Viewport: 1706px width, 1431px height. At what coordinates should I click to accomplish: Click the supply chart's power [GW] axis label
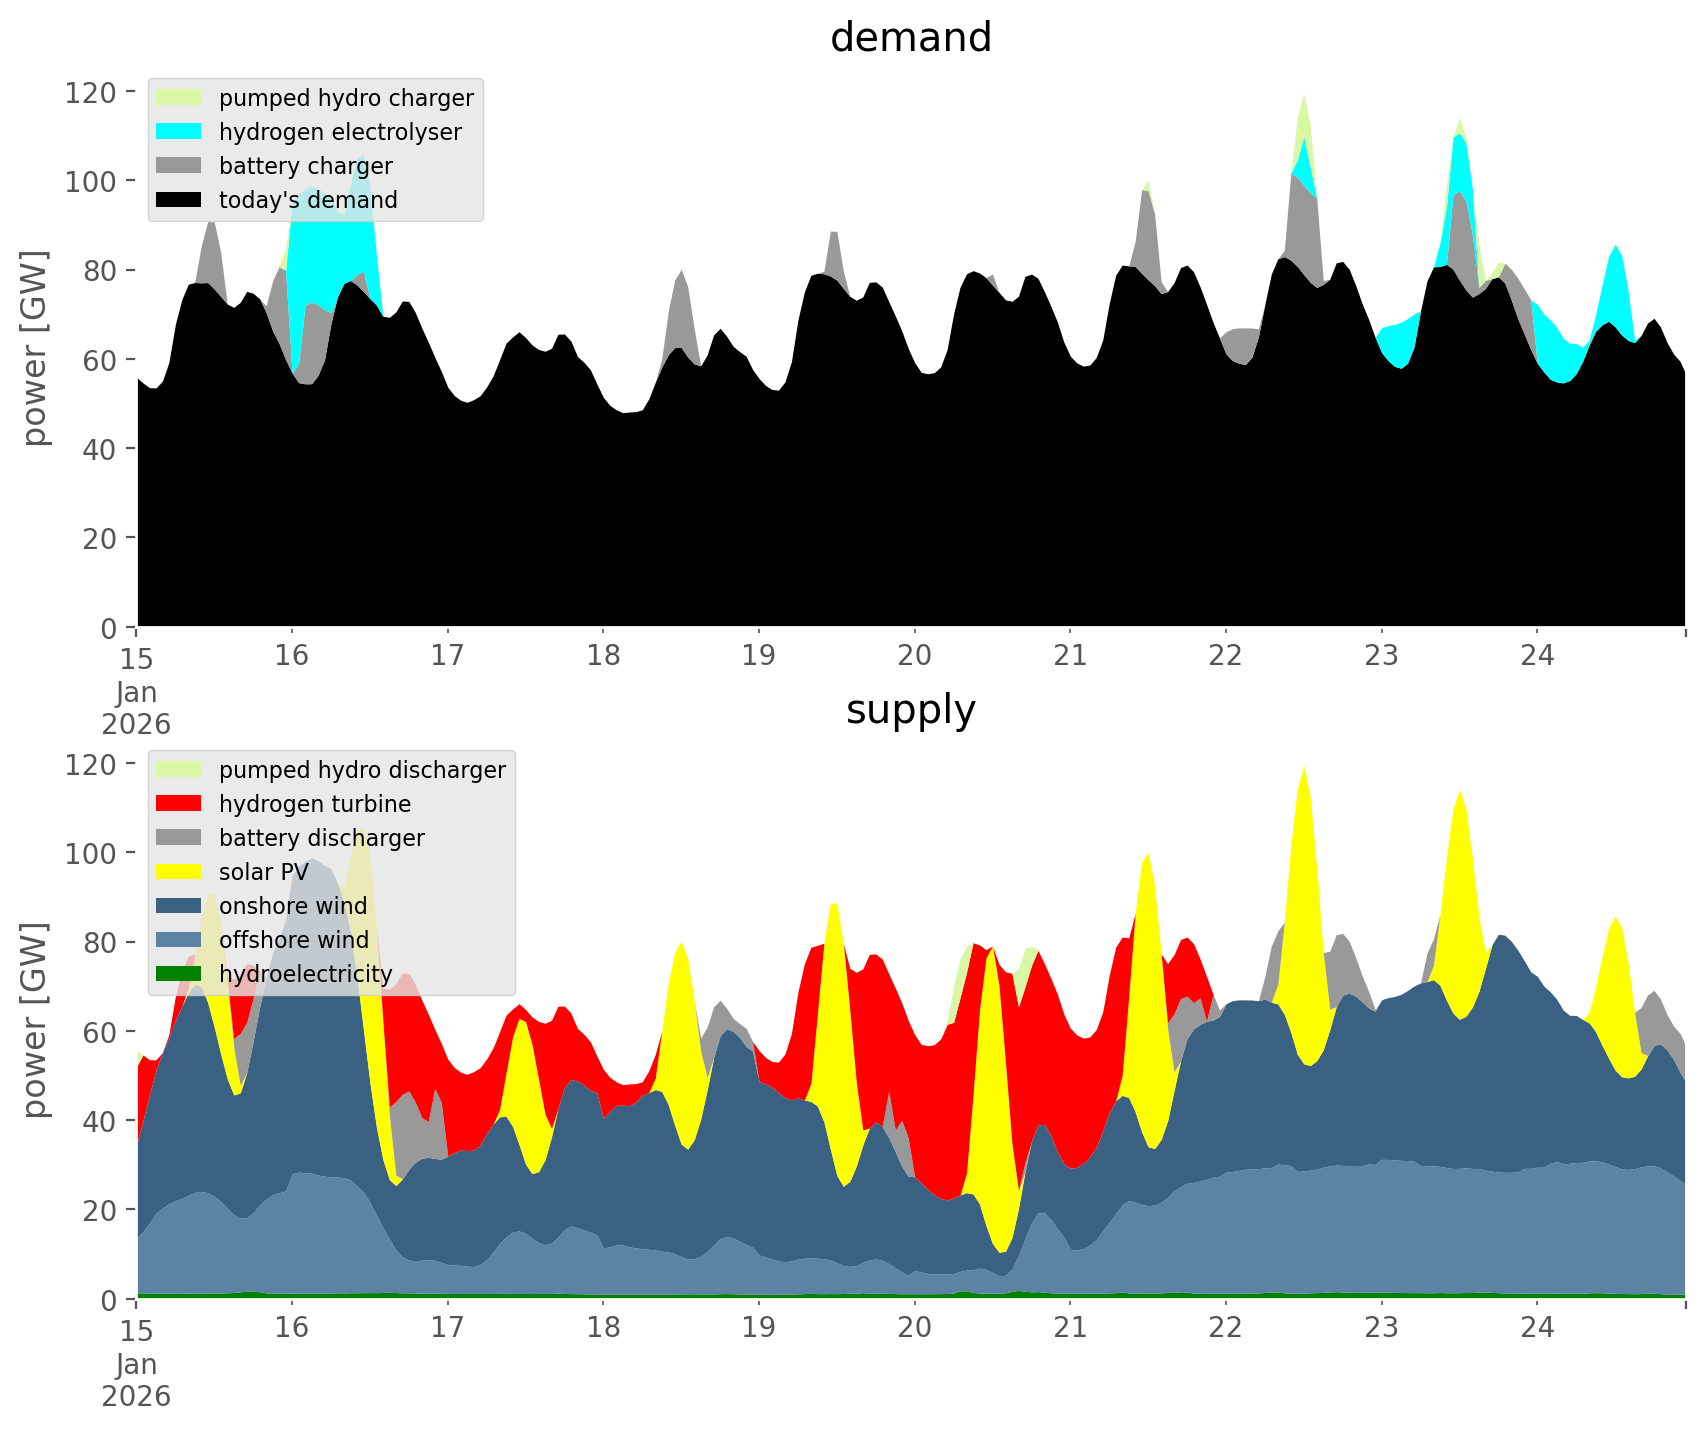35,1020
